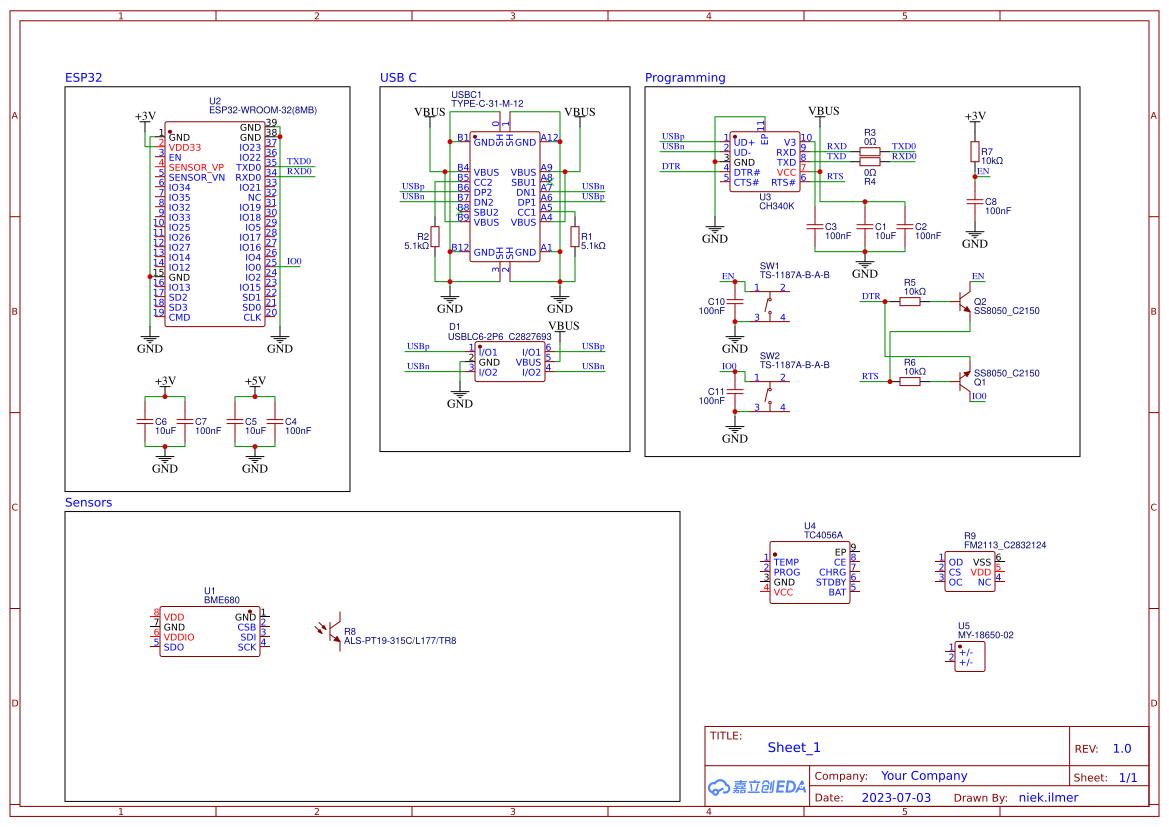Screen dimensions: 1169x827
Task: Select the SW1 push-button switch symbol
Action: (769, 304)
